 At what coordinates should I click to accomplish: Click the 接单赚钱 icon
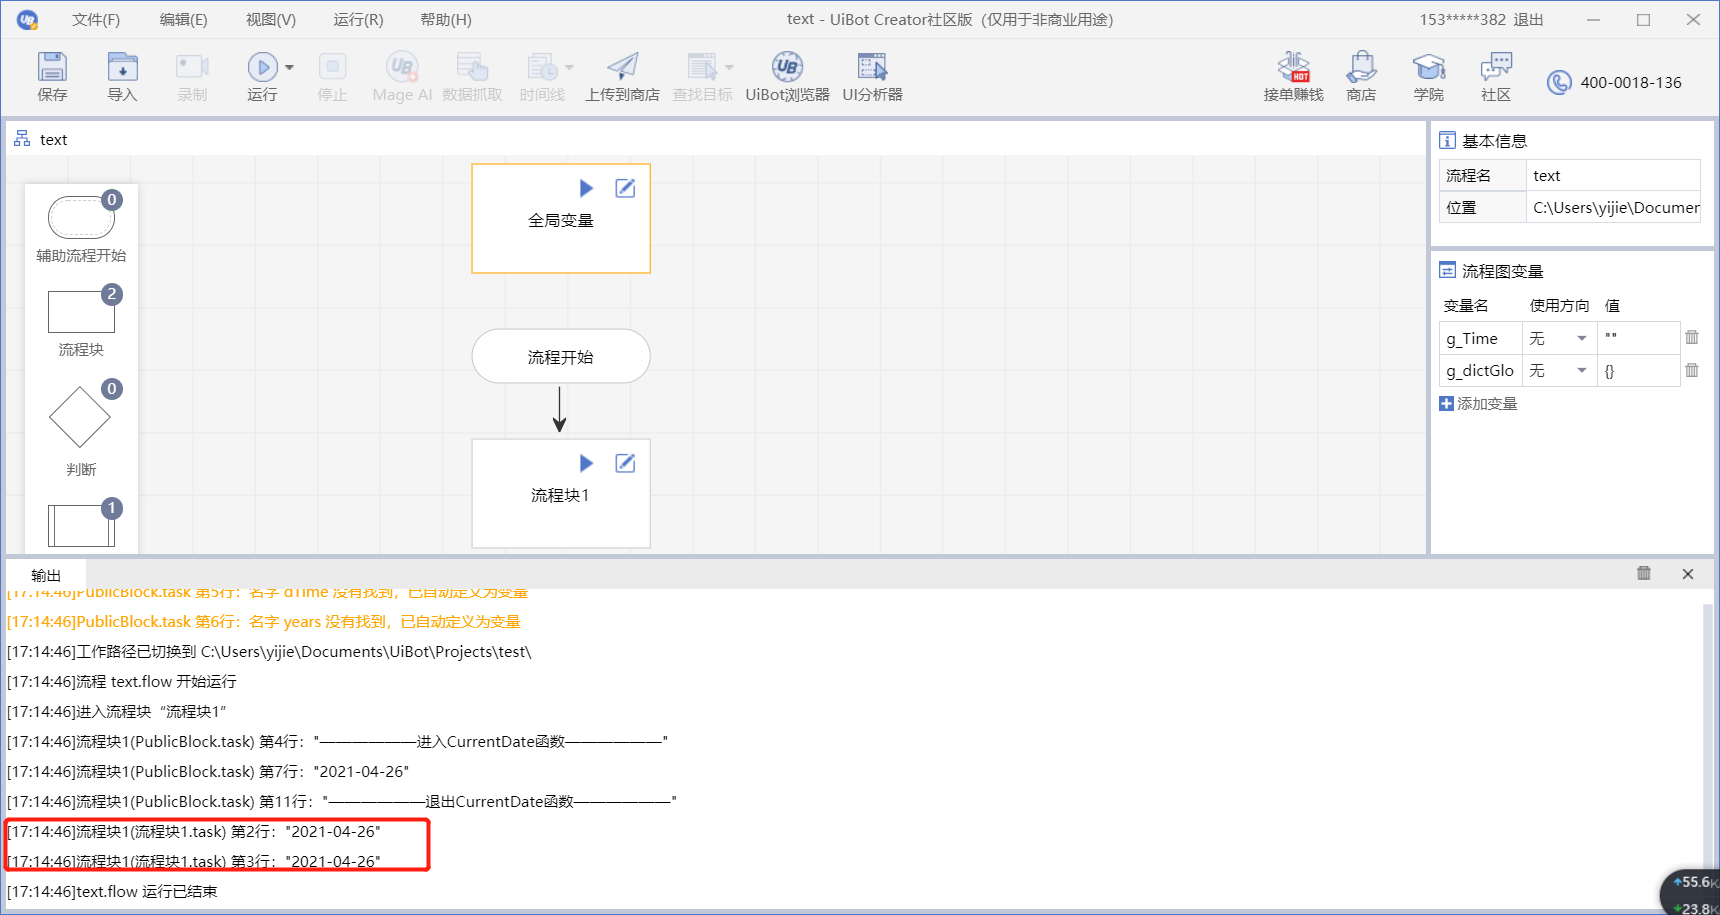coord(1293,75)
